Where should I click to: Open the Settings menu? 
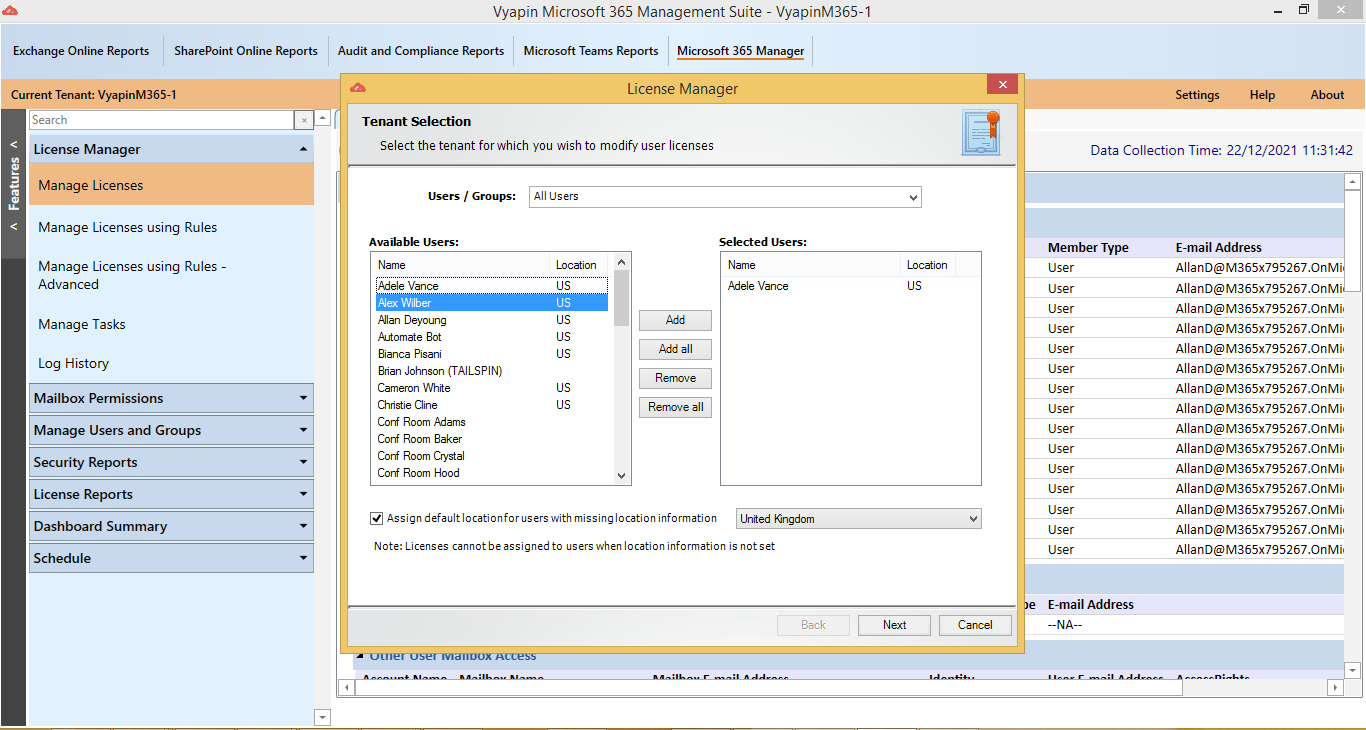tap(1197, 95)
